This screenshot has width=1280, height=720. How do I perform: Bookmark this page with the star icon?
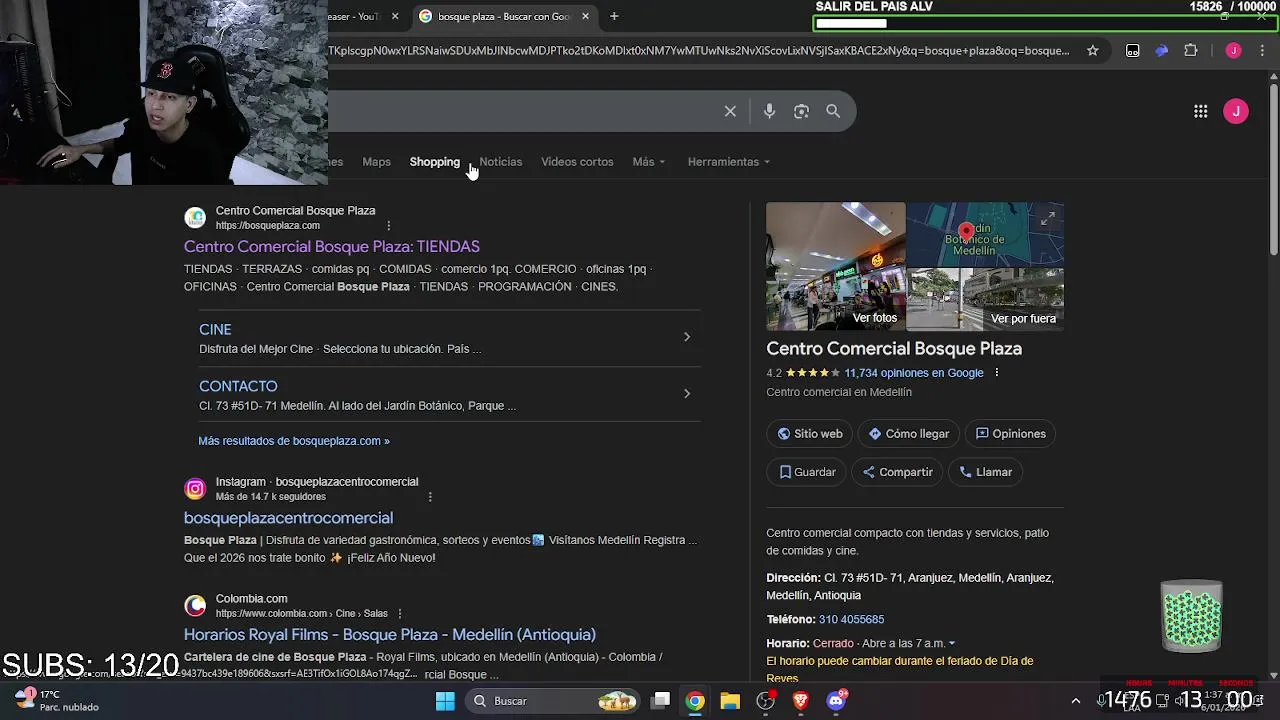pos(1093,50)
